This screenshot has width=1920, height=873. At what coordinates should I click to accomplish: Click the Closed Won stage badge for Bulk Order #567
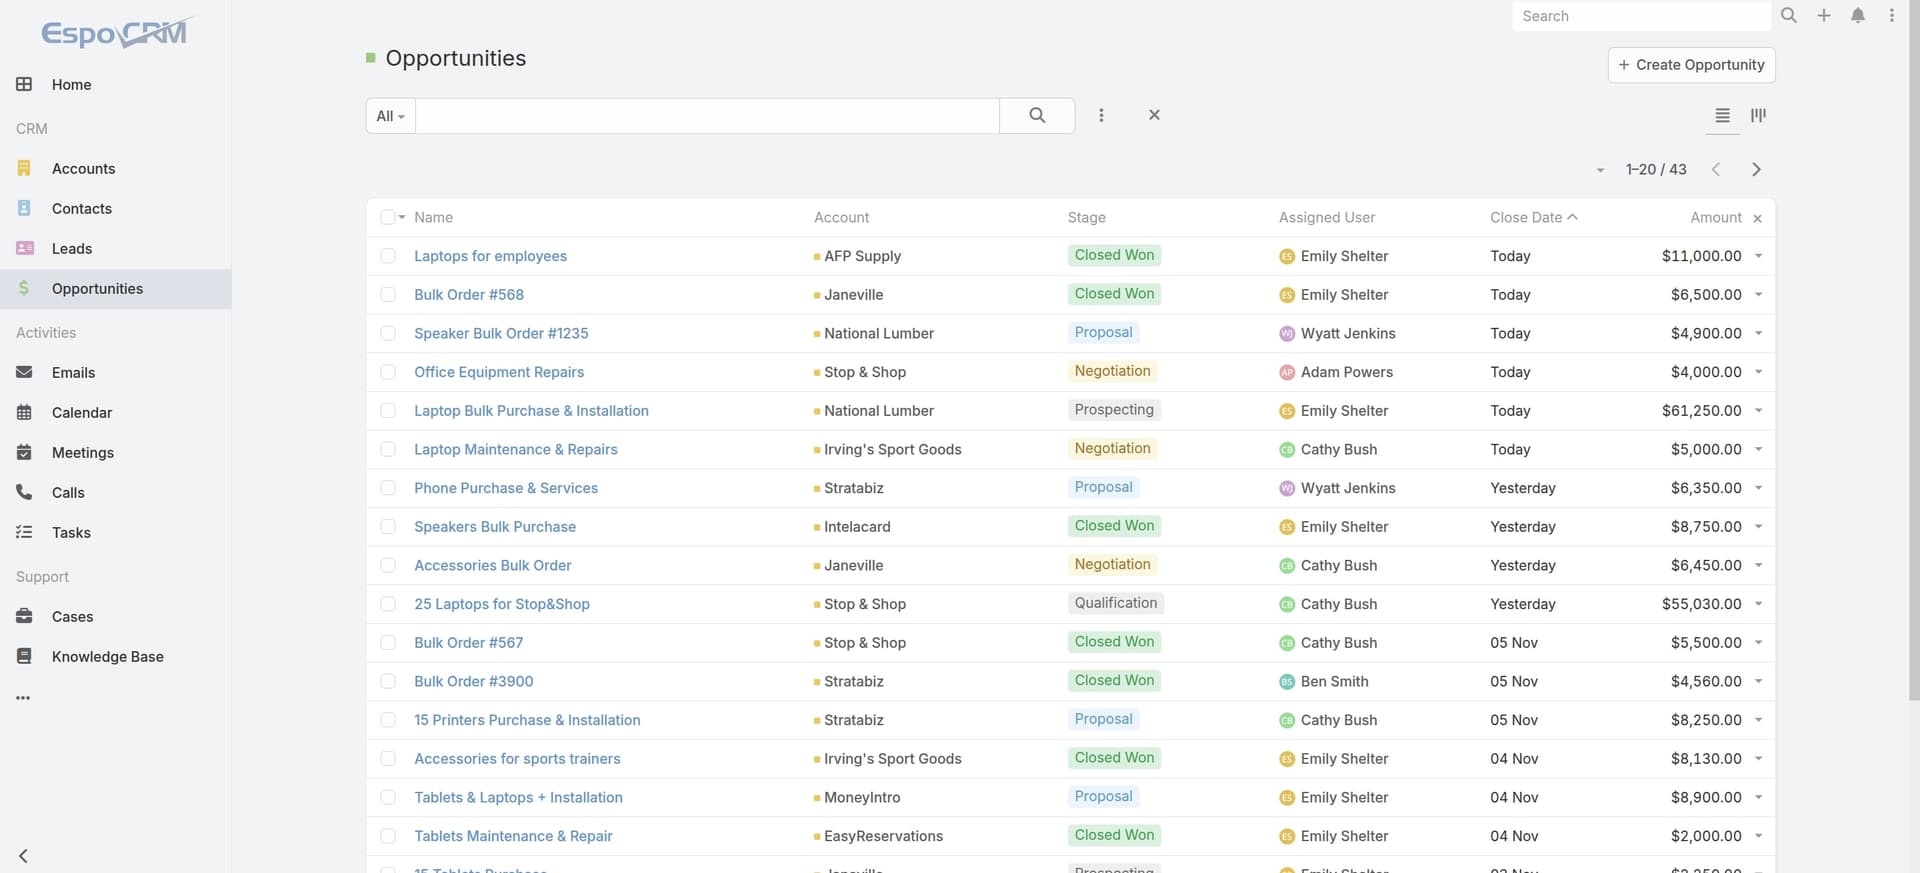point(1114,642)
